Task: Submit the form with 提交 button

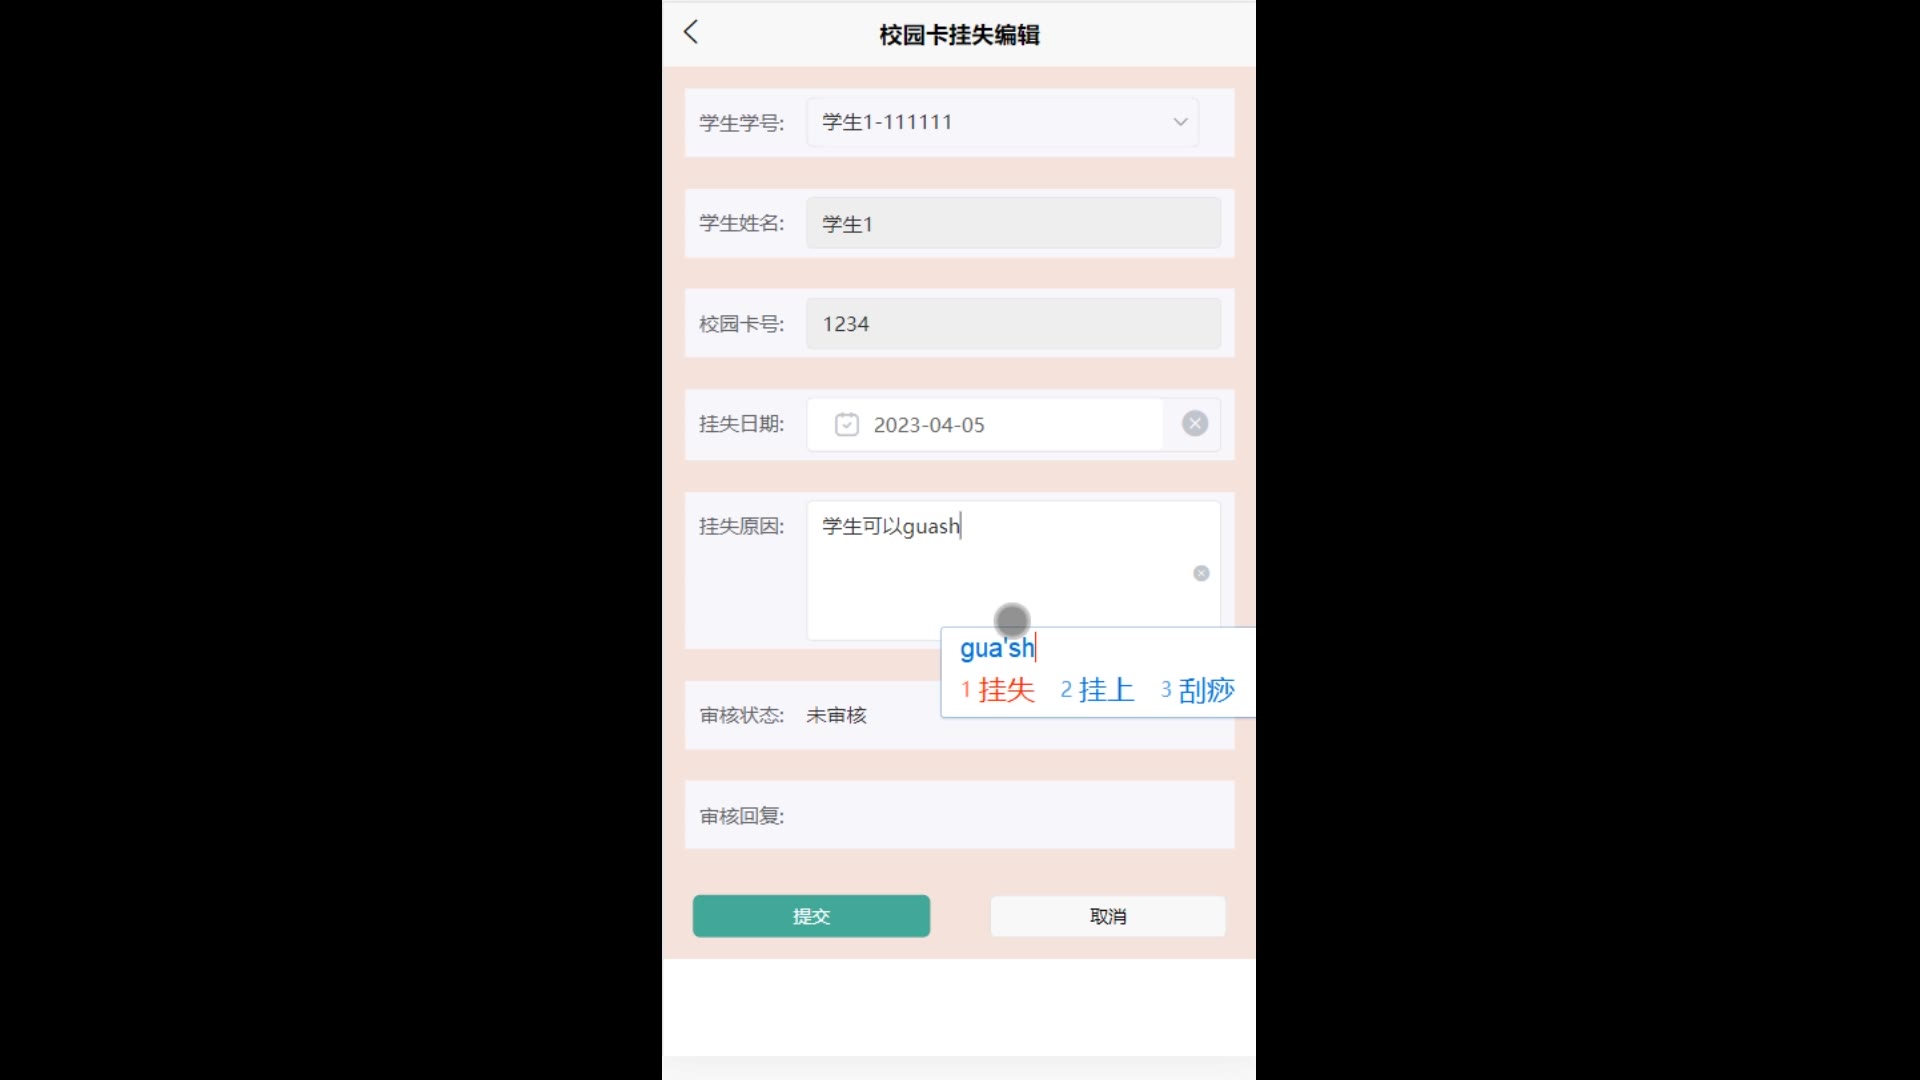Action: coord(811,916)
